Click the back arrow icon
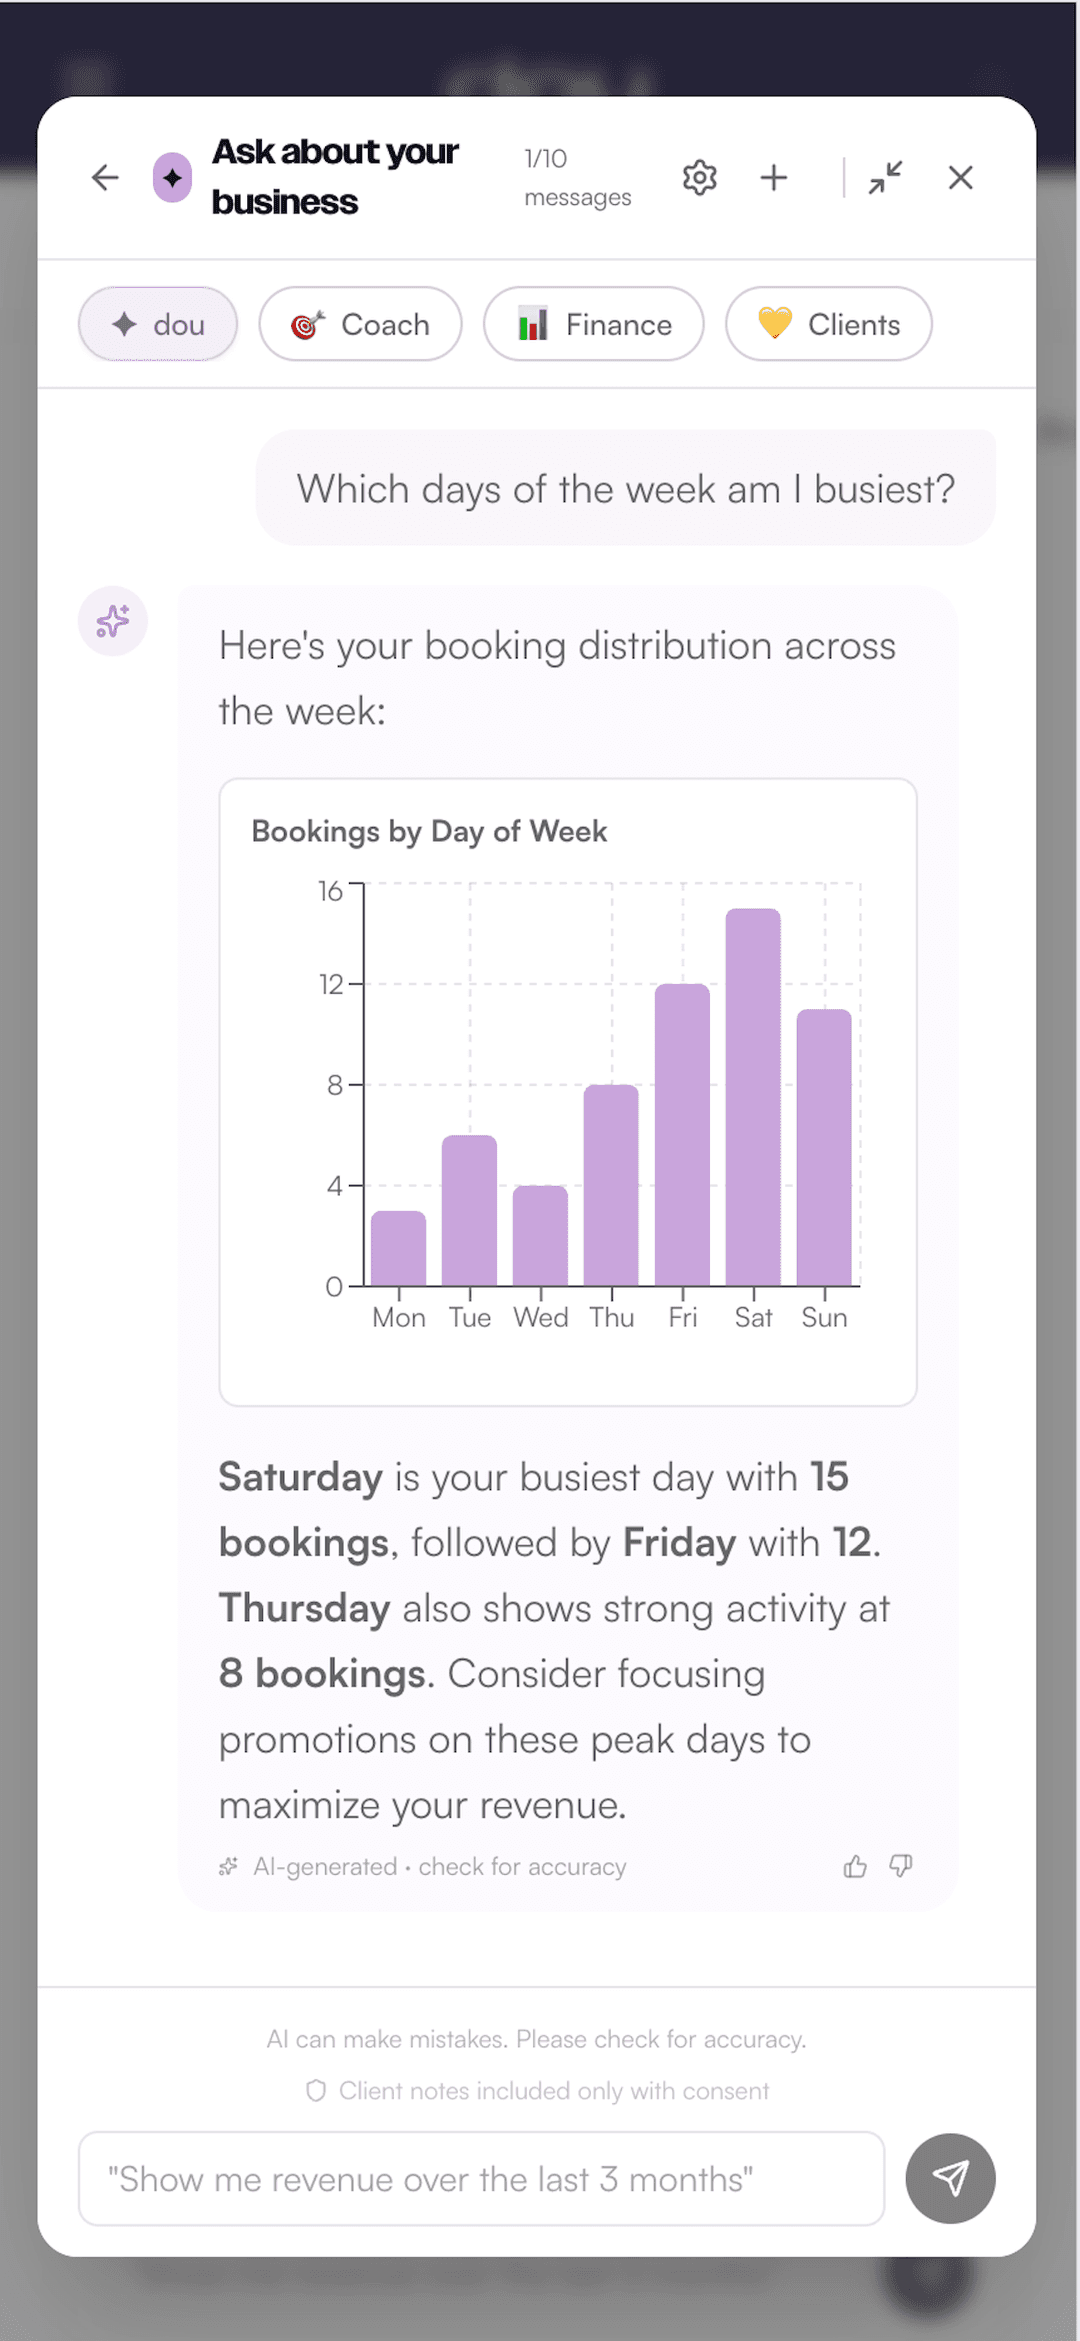This screenshot has height=2341, width=1080. [x=105, y=178]
